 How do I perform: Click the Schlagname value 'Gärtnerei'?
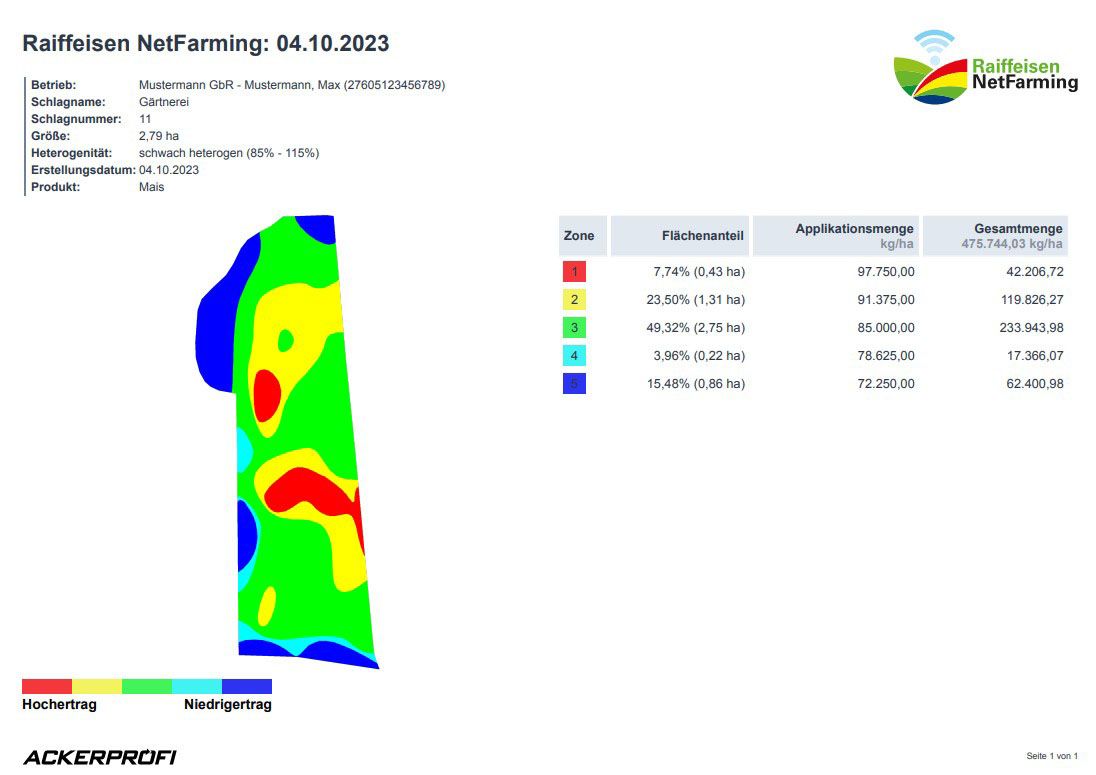[x=164, y=102]
